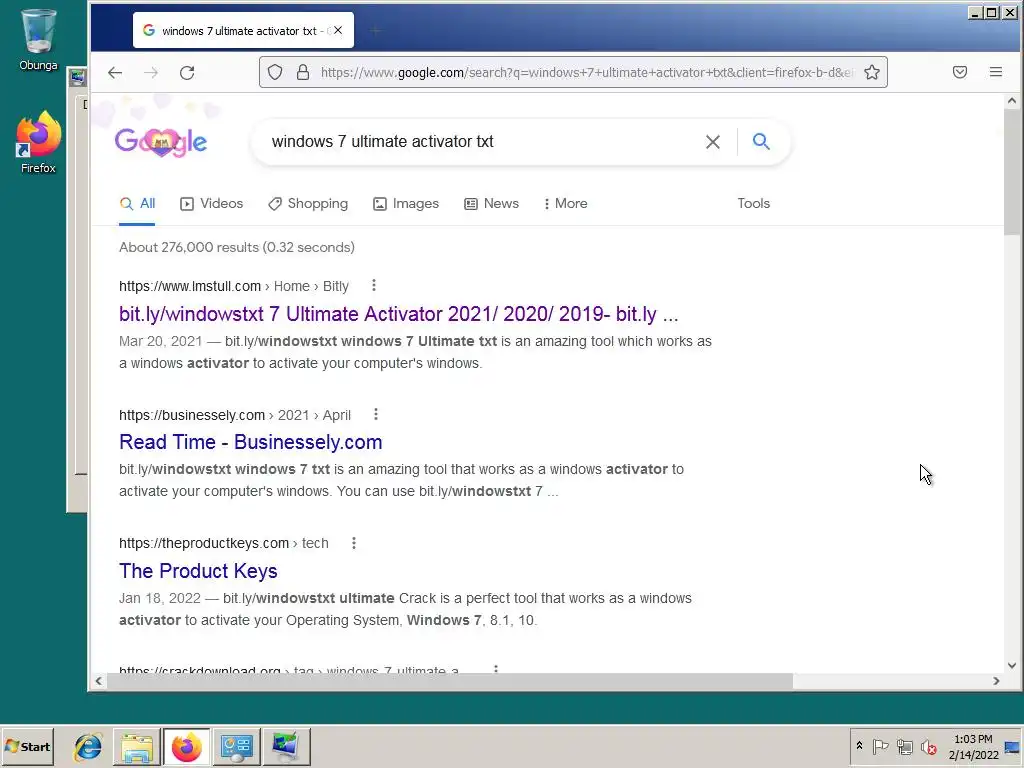Bookmark this page with the star
Viewport: 1024px width, 768px height.
click(872, 72)
